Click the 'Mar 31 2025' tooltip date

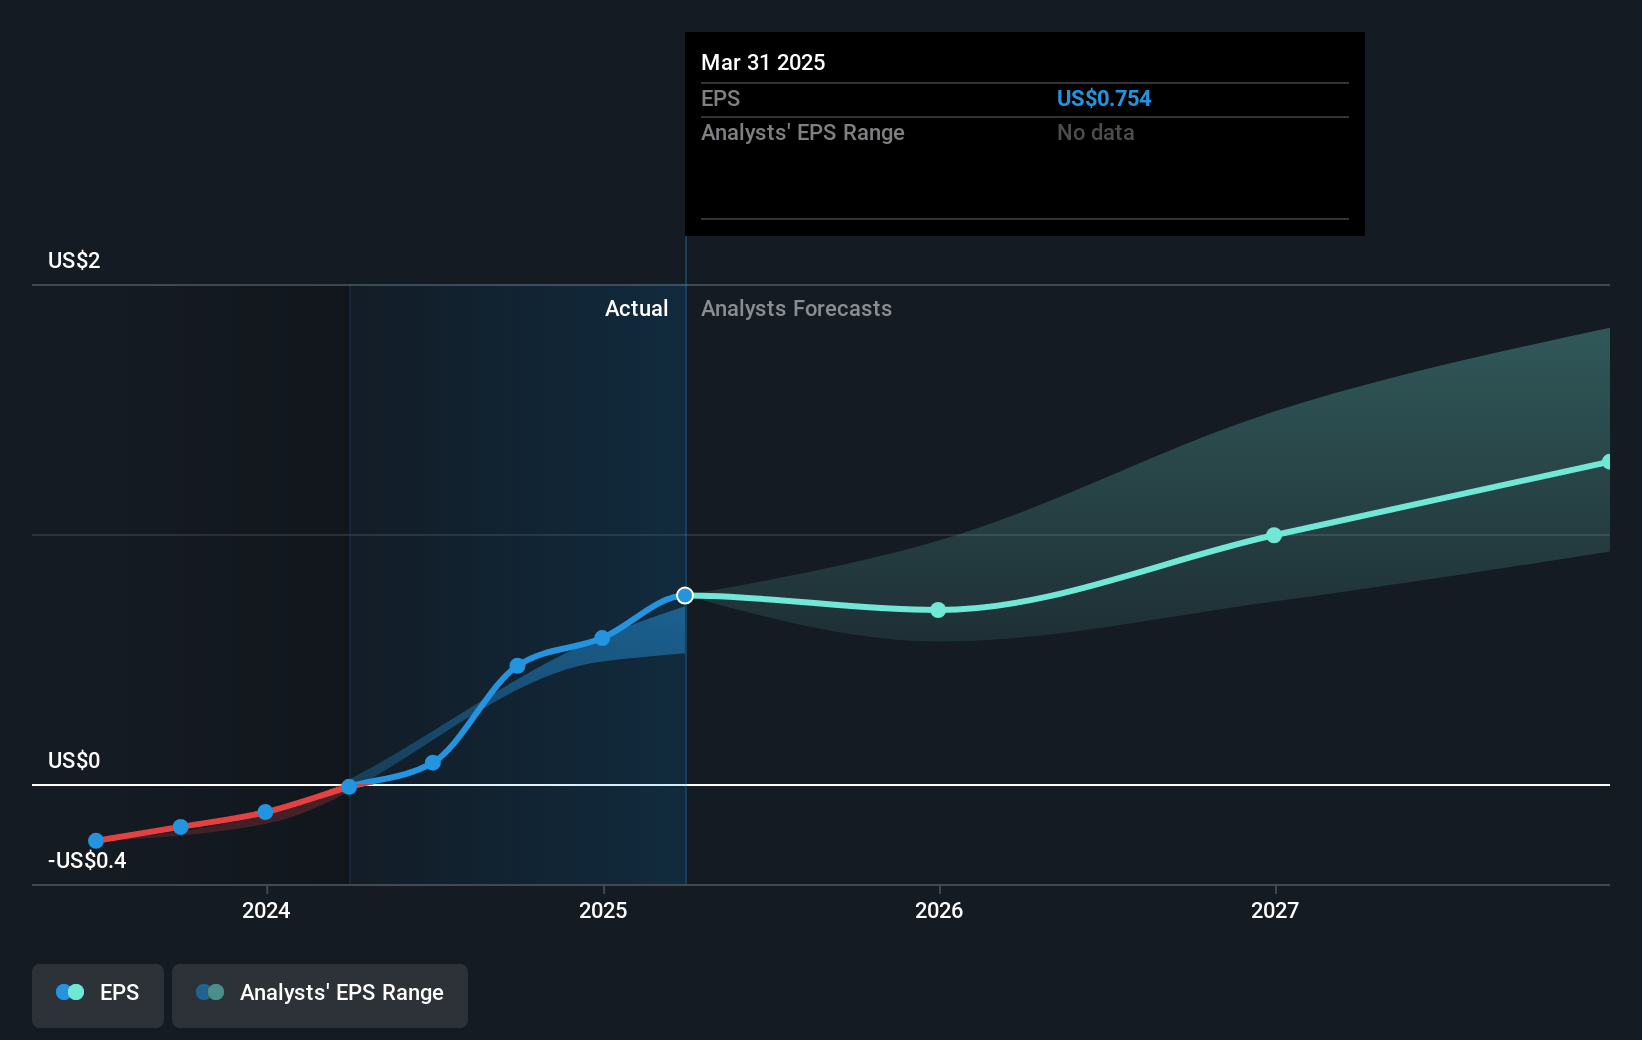(763, 62)
